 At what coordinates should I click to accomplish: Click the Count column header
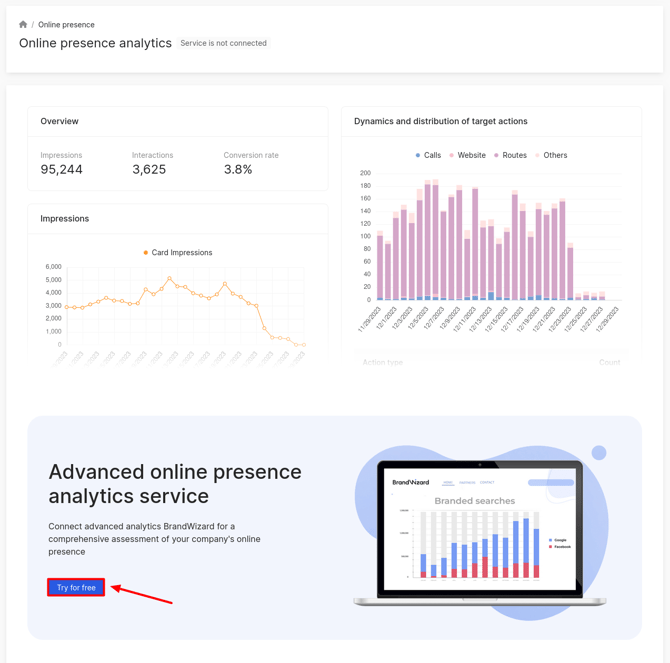609,362
